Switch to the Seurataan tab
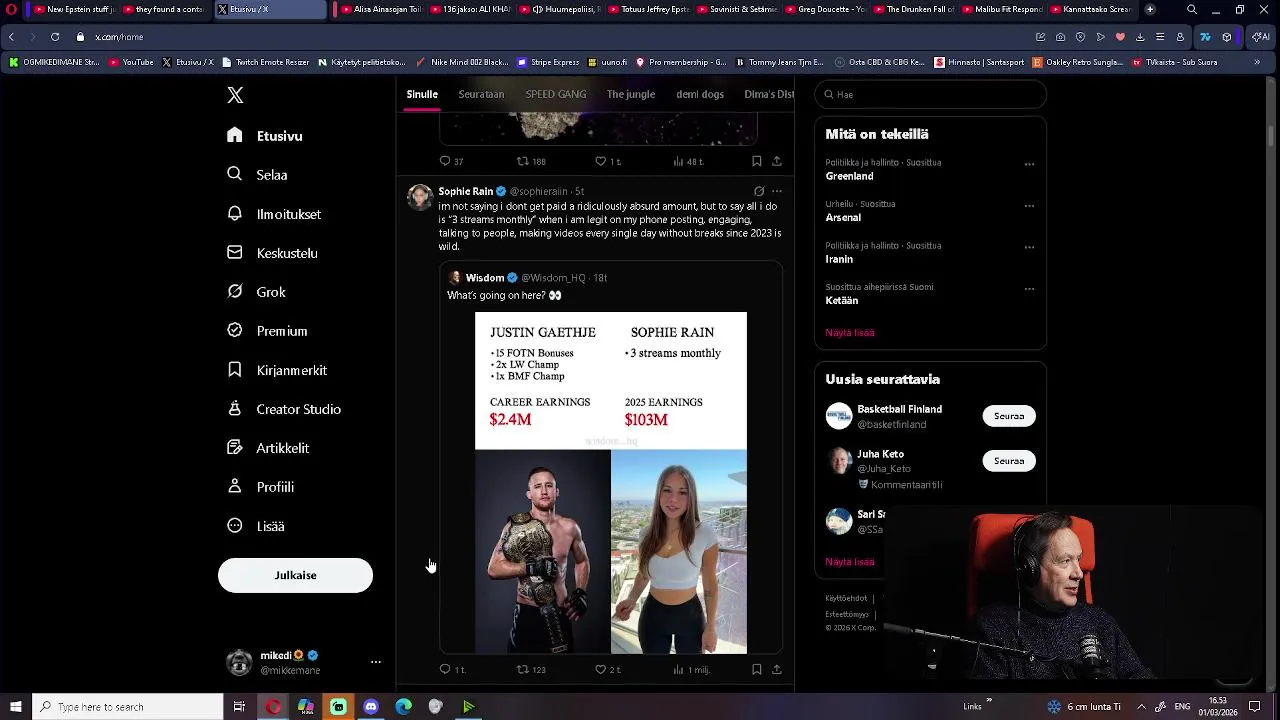Screen dimensions: 1280x720 pyautogui.click(x=481, y=94)
